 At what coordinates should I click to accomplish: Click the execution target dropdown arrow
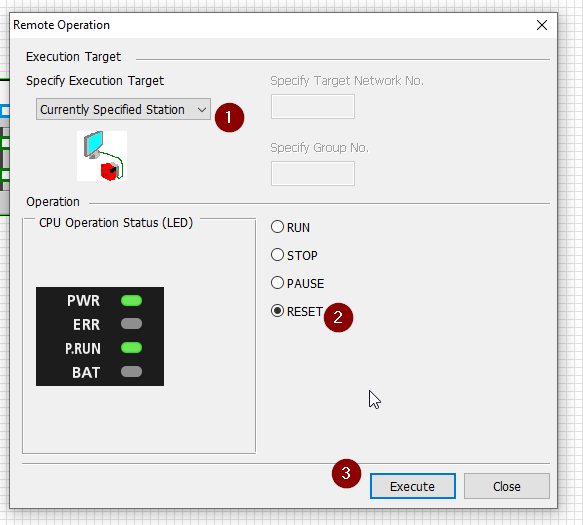(202, 110)
